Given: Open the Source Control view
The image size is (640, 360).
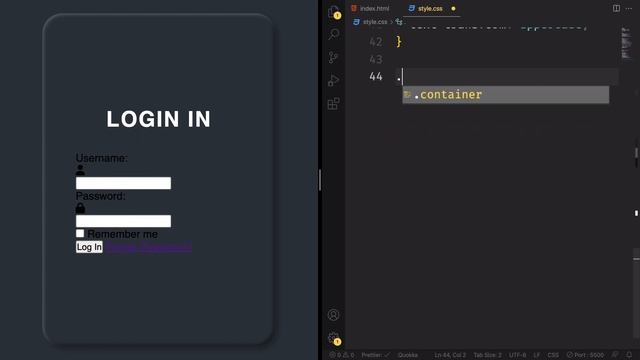Looking at the screenshot, I should [x=333, y=57].
